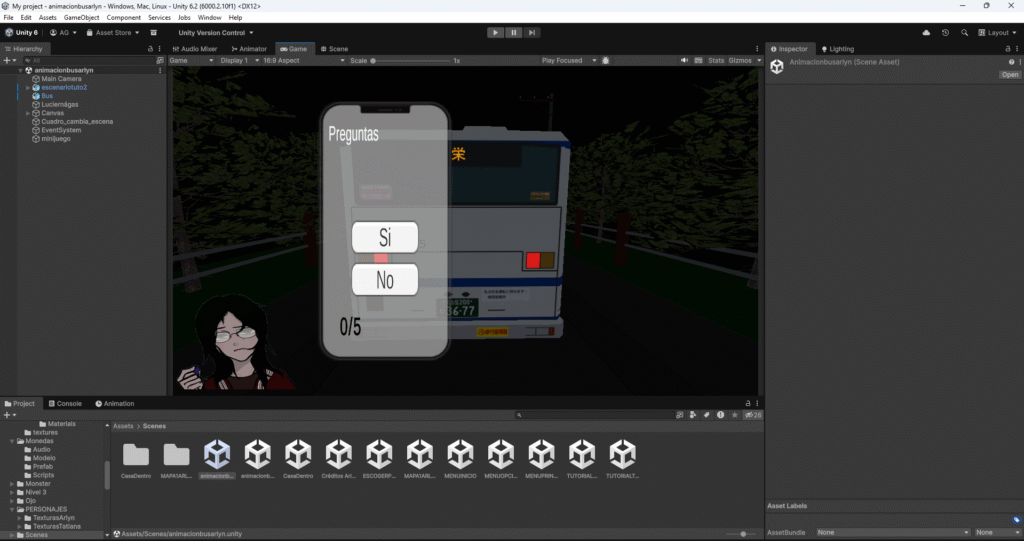1024x541 pixels.
Task: Open the Undo History icon
Action: 945,32
